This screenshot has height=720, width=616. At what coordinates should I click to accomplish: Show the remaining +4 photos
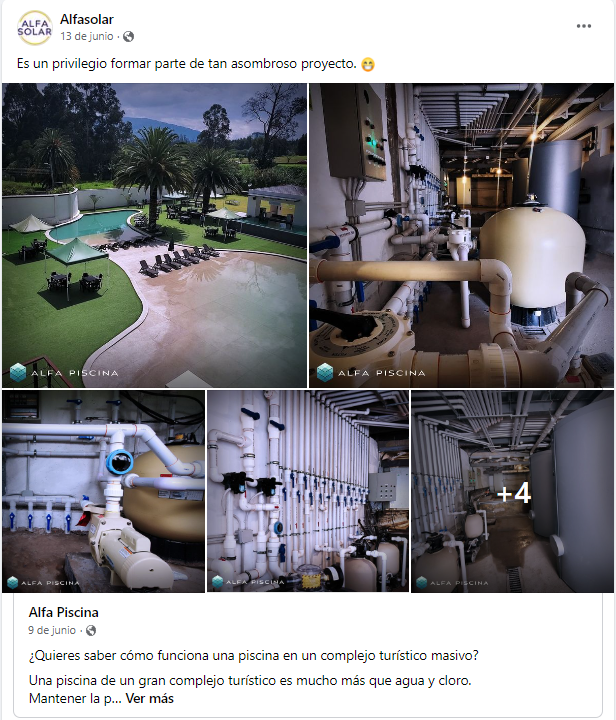(x=513, y=492)
